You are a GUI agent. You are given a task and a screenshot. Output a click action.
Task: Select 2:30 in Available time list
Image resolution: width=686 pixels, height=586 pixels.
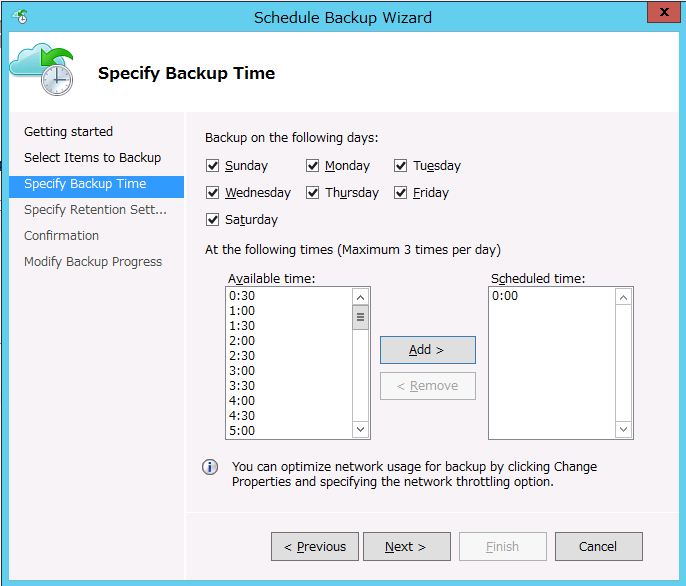242,356
